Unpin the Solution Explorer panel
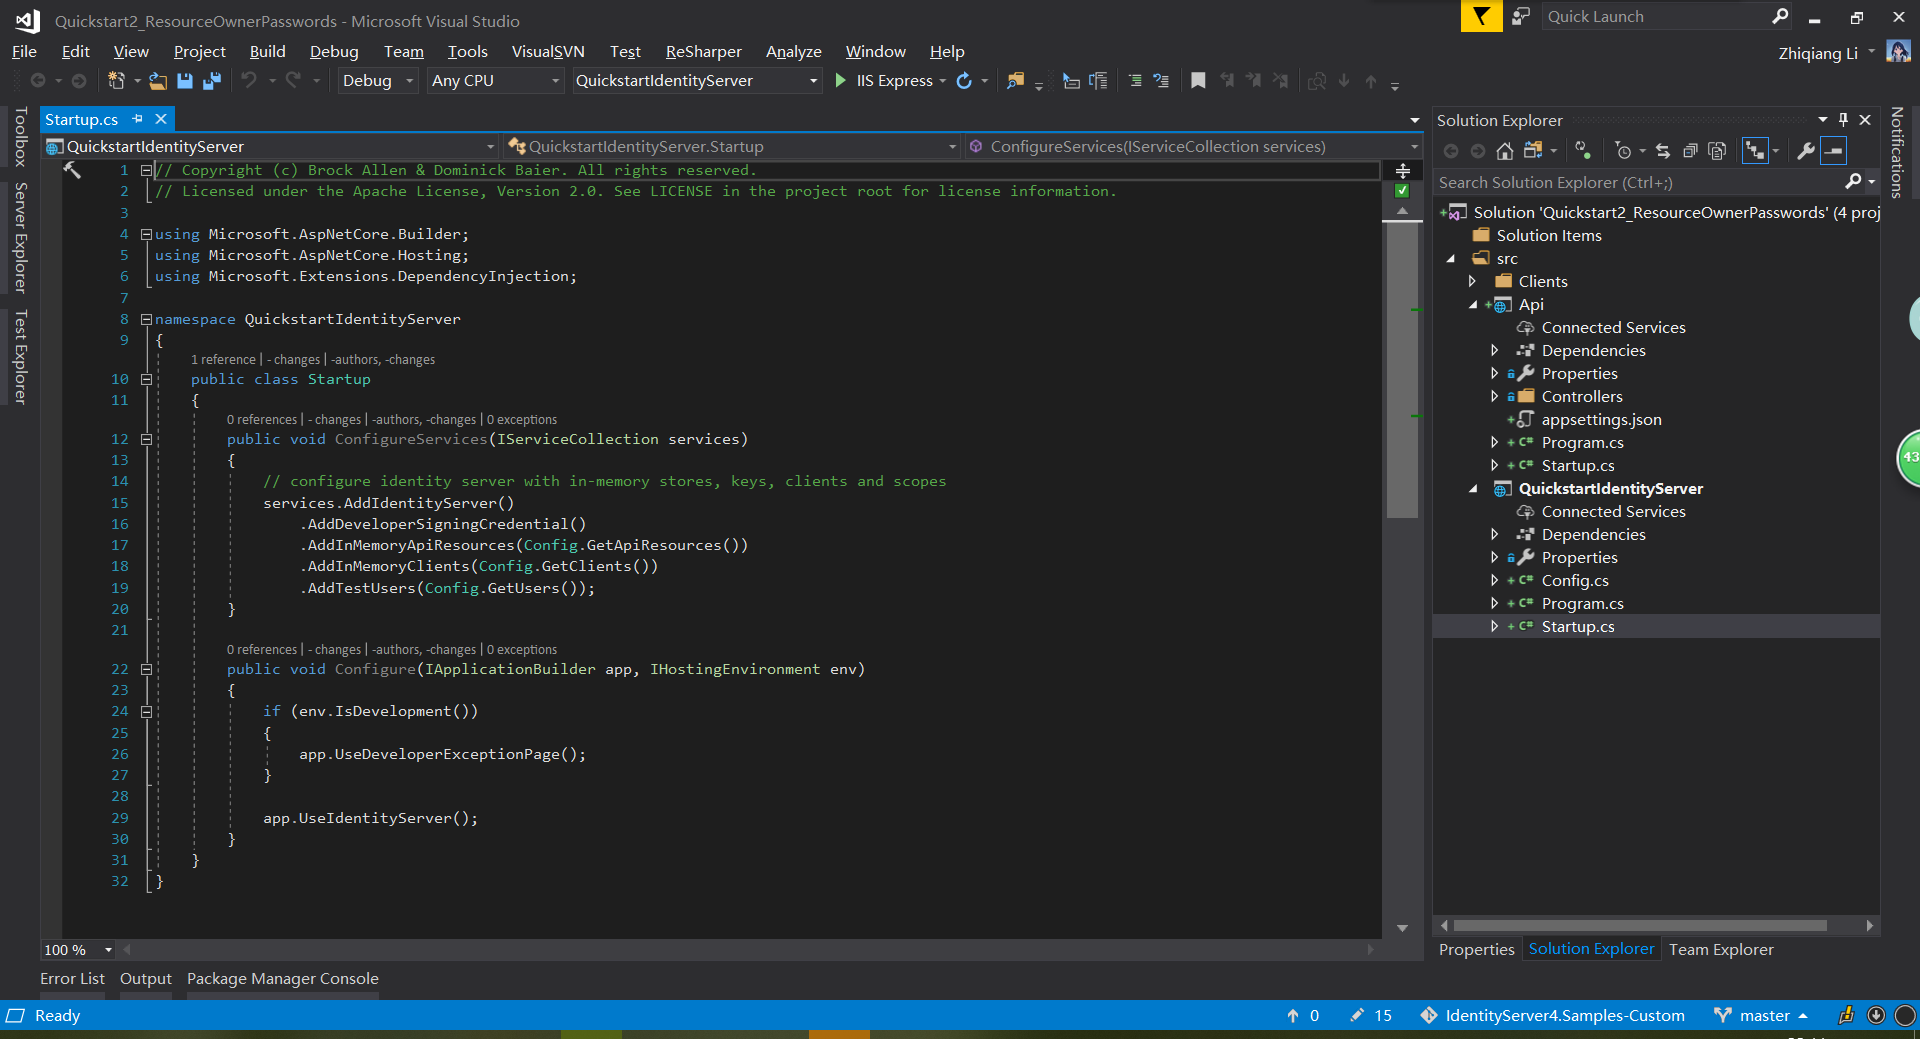This screenshot has width=1920, height=1039. click(1843, 119)
